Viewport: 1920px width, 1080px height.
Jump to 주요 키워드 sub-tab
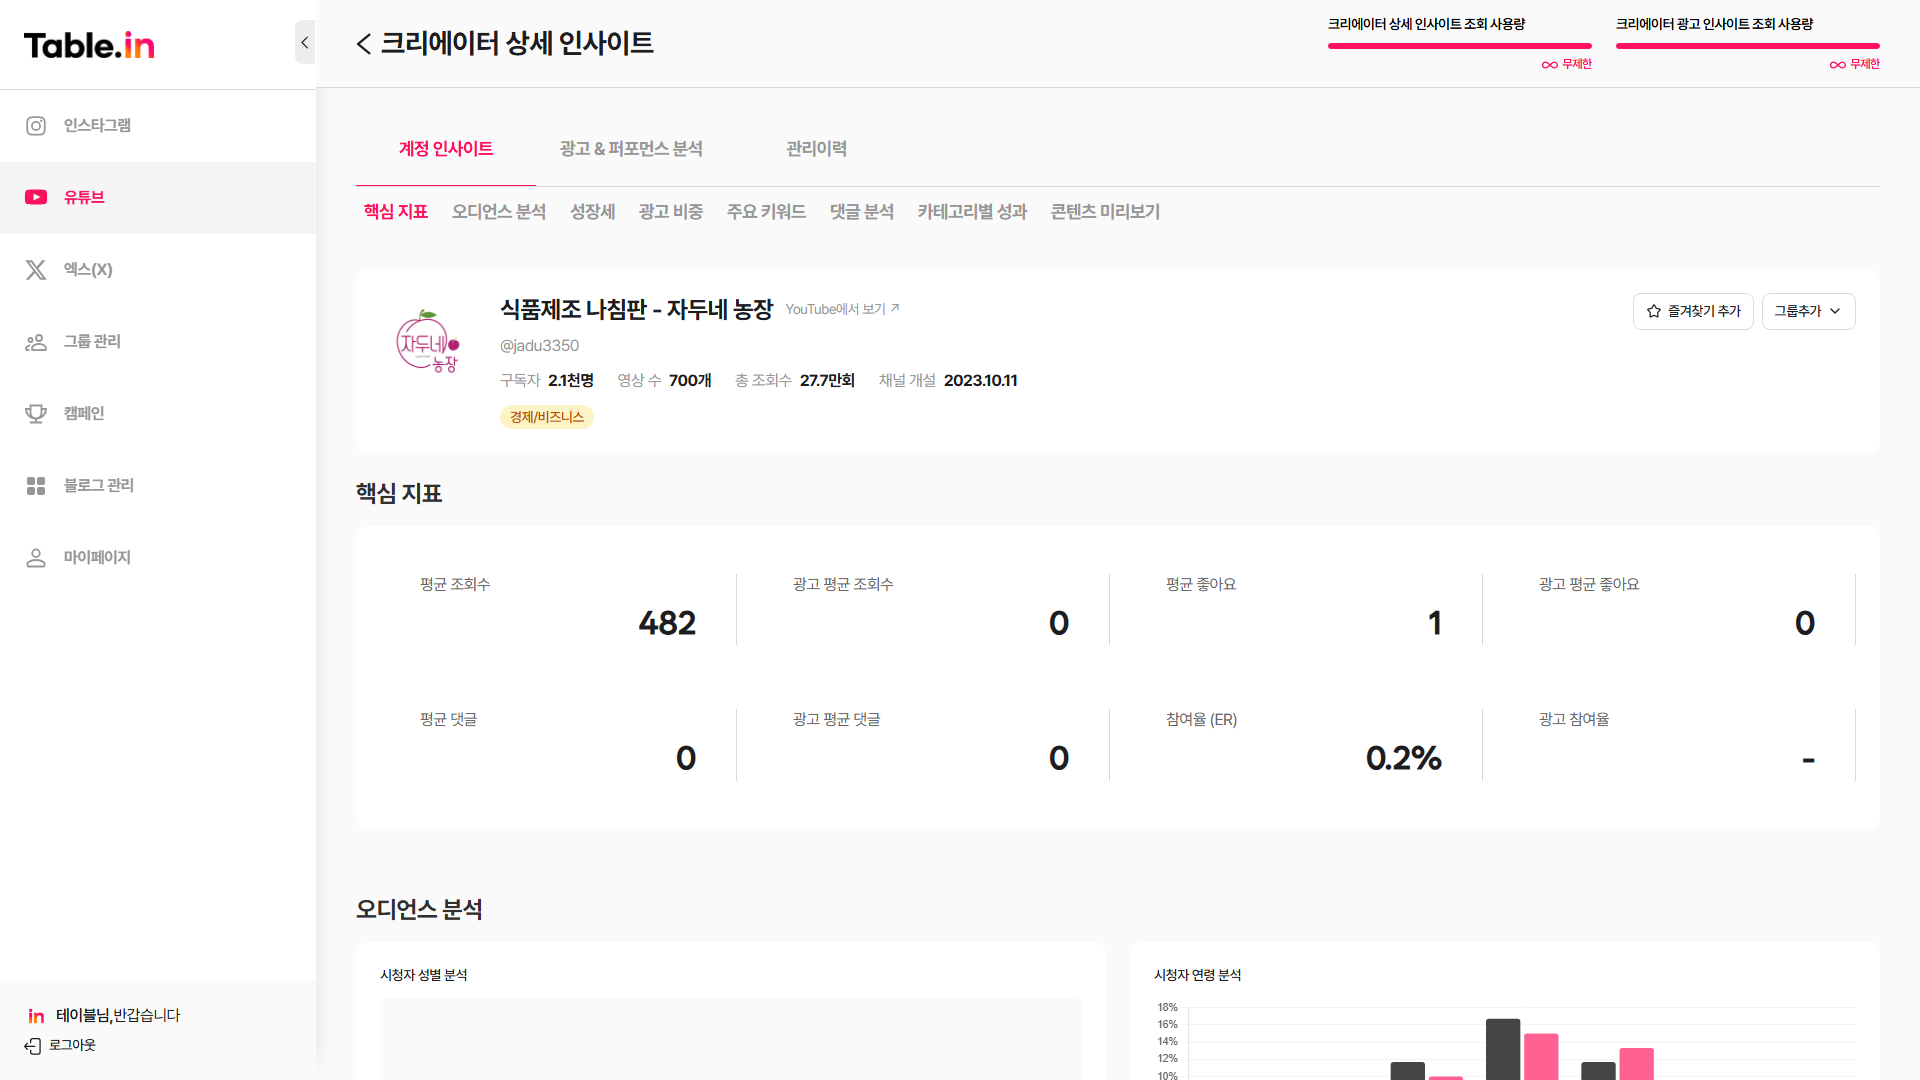[x=766, y=212]
